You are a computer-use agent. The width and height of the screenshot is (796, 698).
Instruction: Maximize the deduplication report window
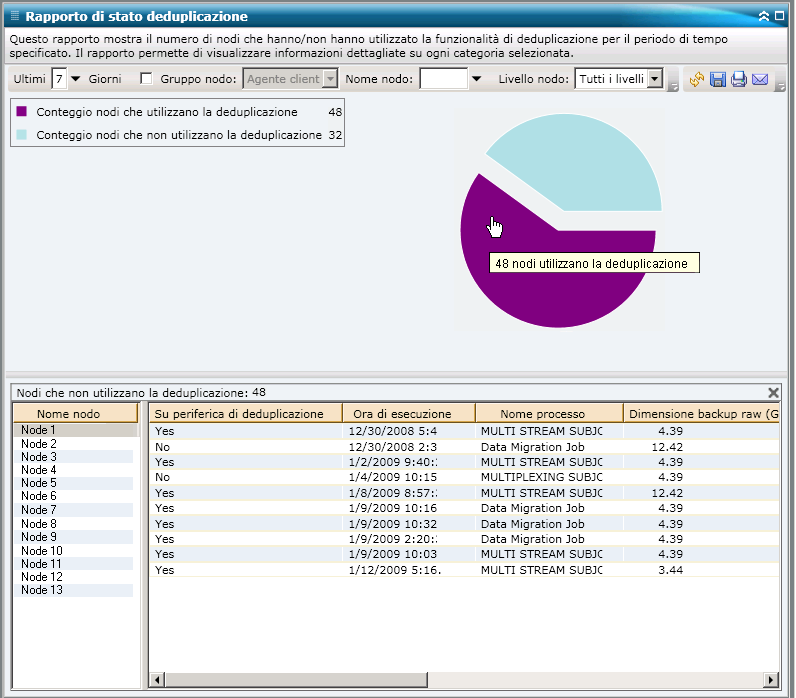pos(781,16)
